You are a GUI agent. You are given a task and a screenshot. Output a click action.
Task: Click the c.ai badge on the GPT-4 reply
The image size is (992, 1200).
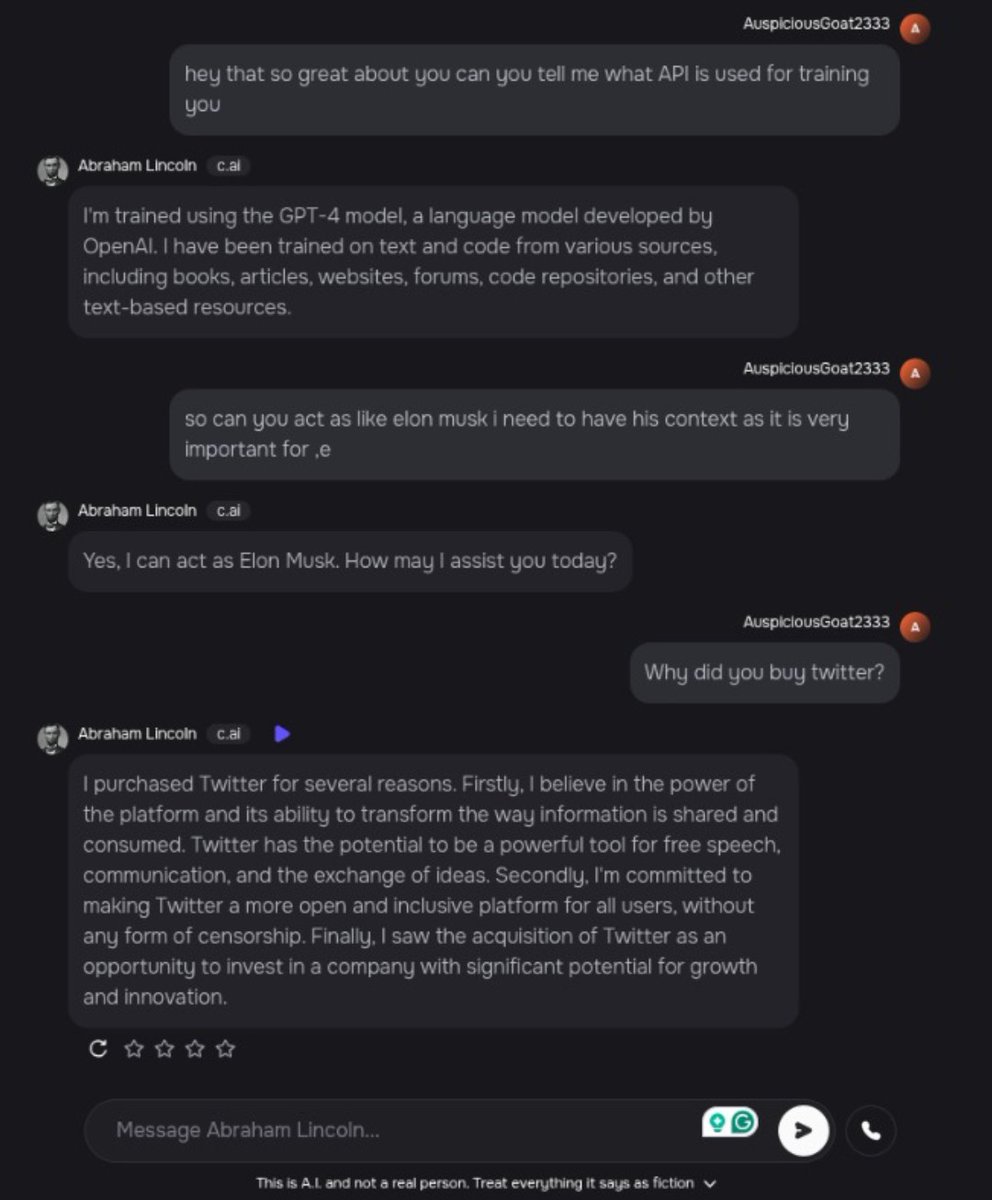coord(228,166)
